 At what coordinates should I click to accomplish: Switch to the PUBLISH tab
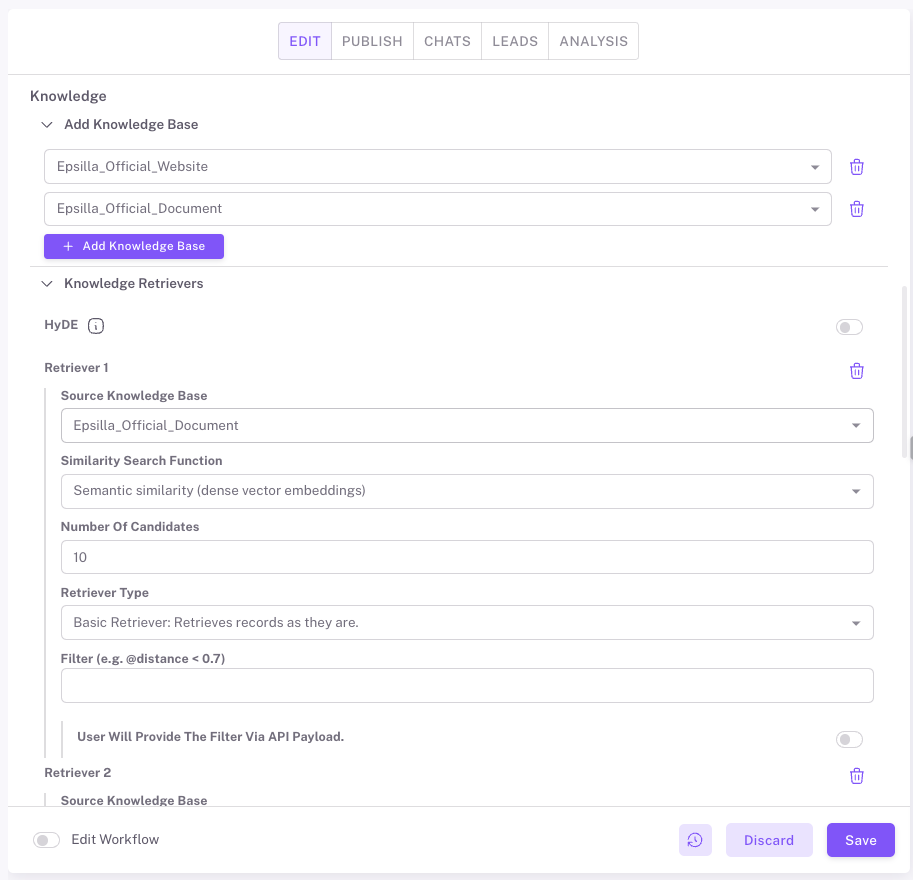372,41
